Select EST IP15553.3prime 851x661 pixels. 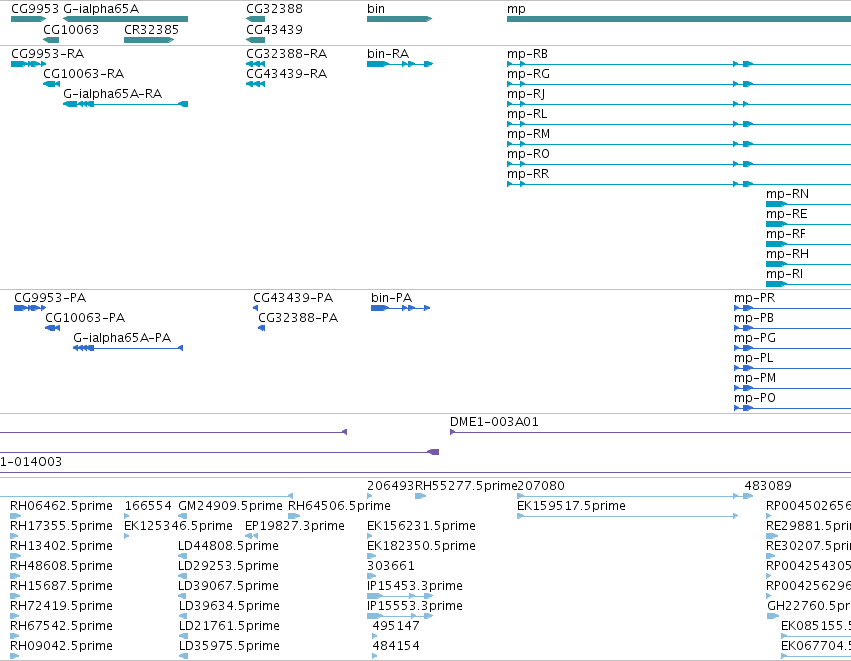(400, 616)
